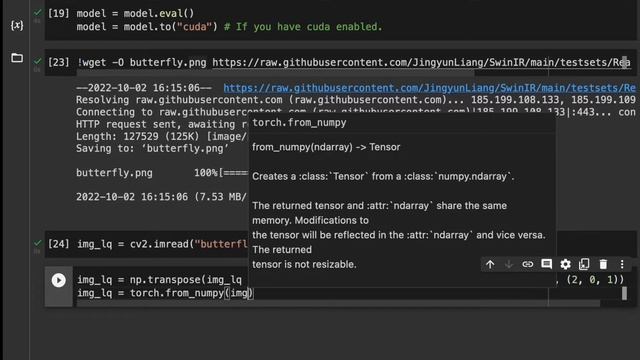Click the 'Saving to: butterfly.png' output line
Viewport: 640px width, 360px height.
152,149
